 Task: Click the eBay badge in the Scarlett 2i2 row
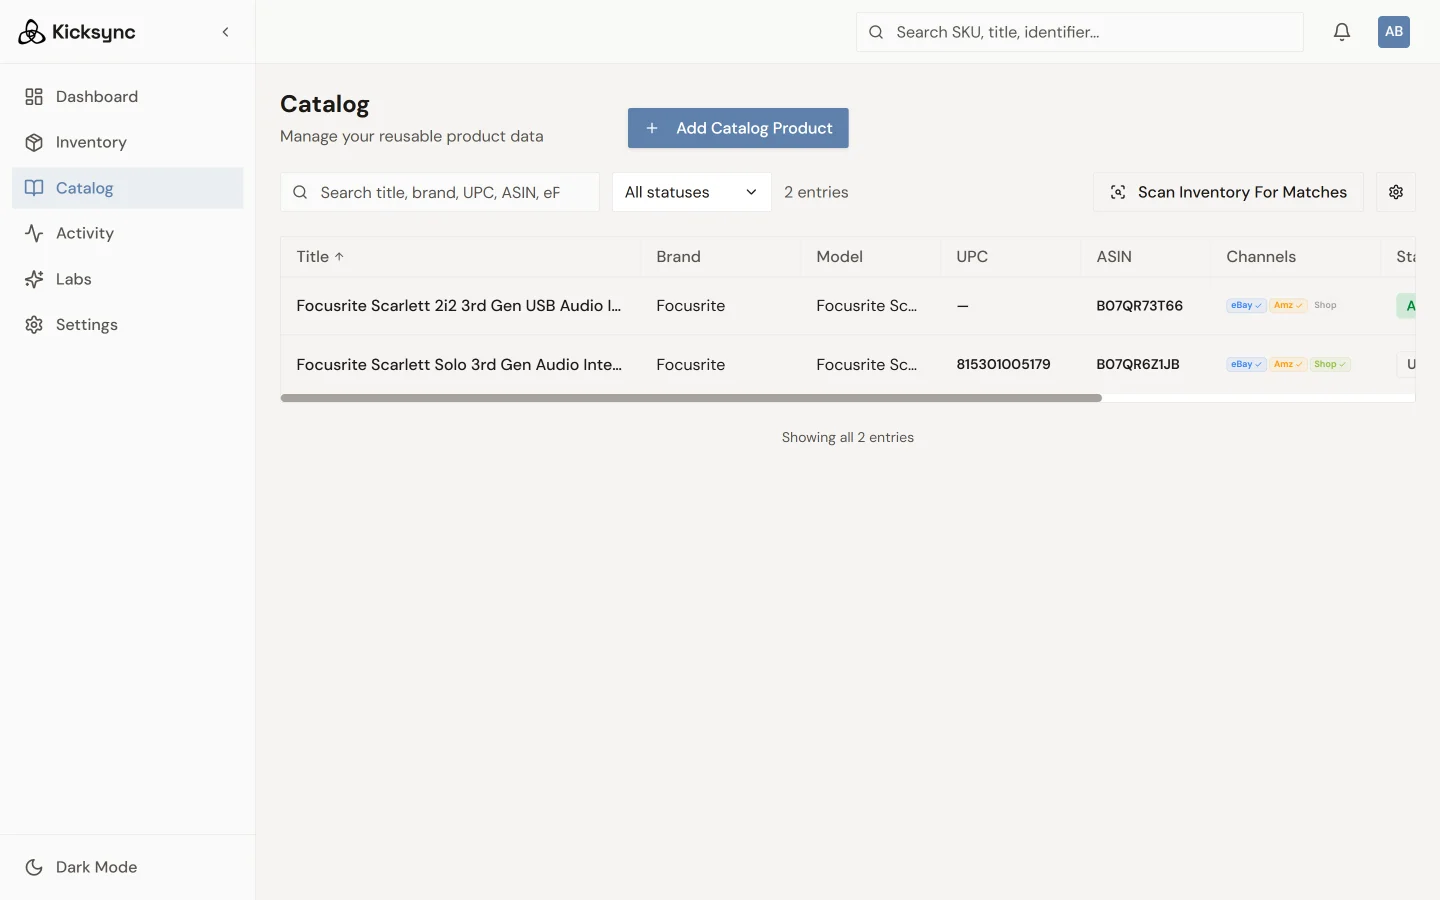(x=1246, y=306)
